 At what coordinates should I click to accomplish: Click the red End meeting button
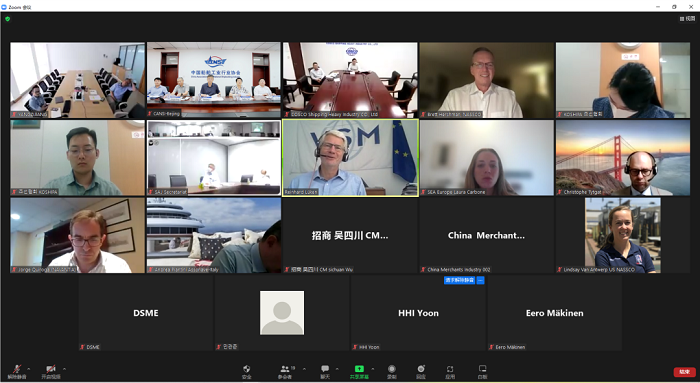pyautogui.click(x=684, y=372)
